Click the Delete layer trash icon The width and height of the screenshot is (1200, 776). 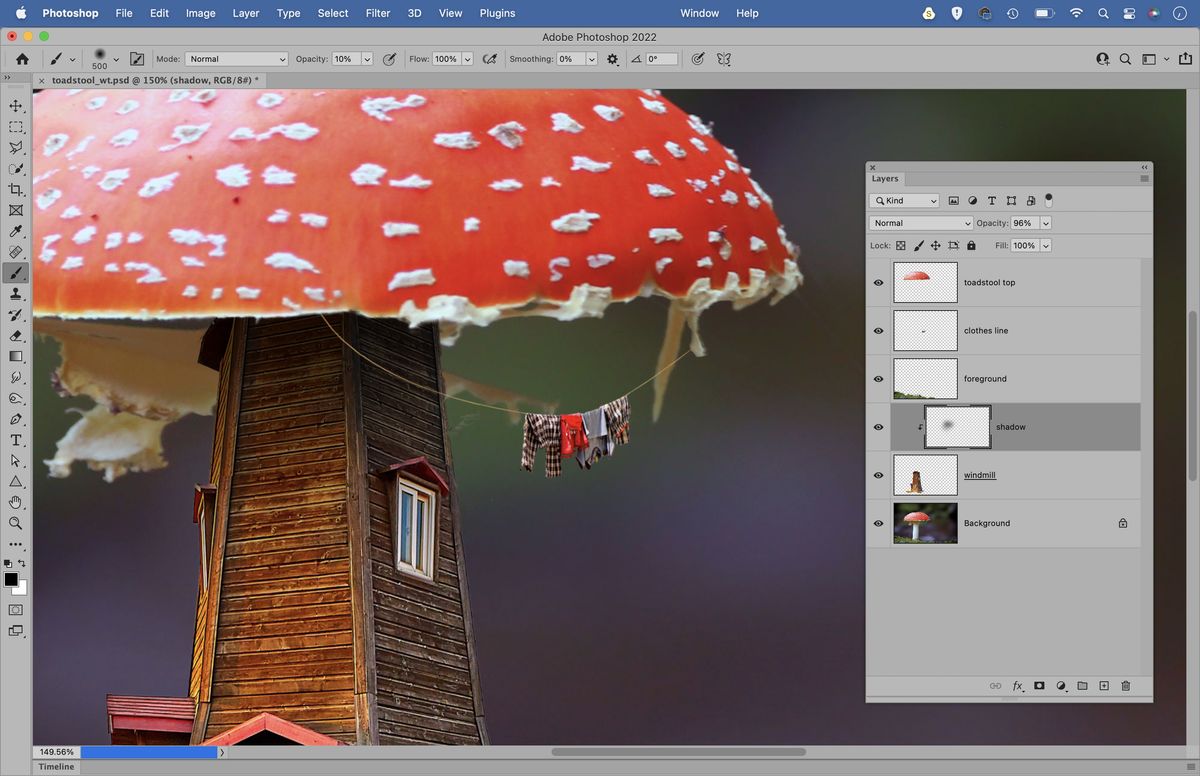click(x=1126, y=686)
